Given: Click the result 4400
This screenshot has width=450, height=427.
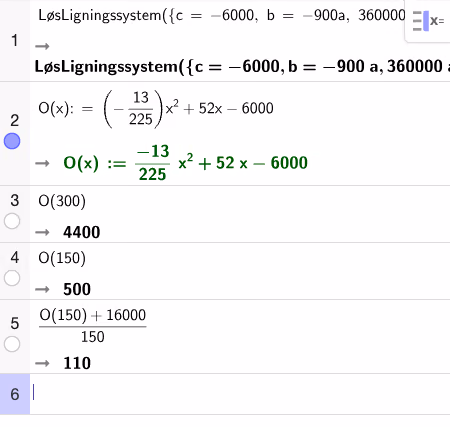Looking at the screenshot, I should [82, 232].
